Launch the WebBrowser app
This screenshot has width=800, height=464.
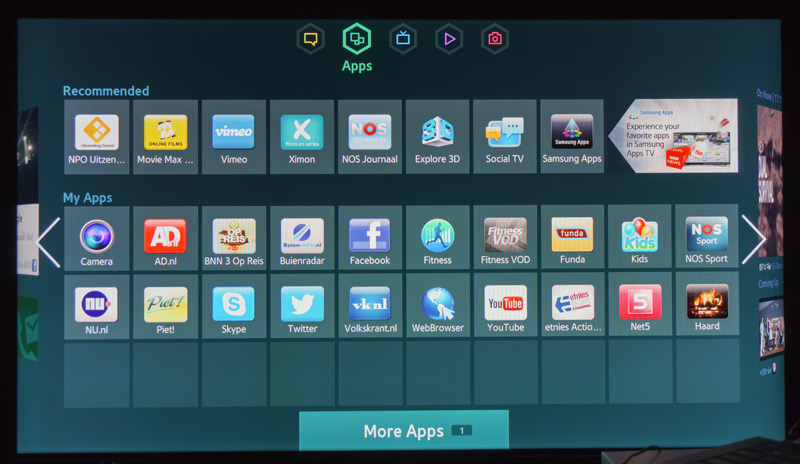point(438,305)
